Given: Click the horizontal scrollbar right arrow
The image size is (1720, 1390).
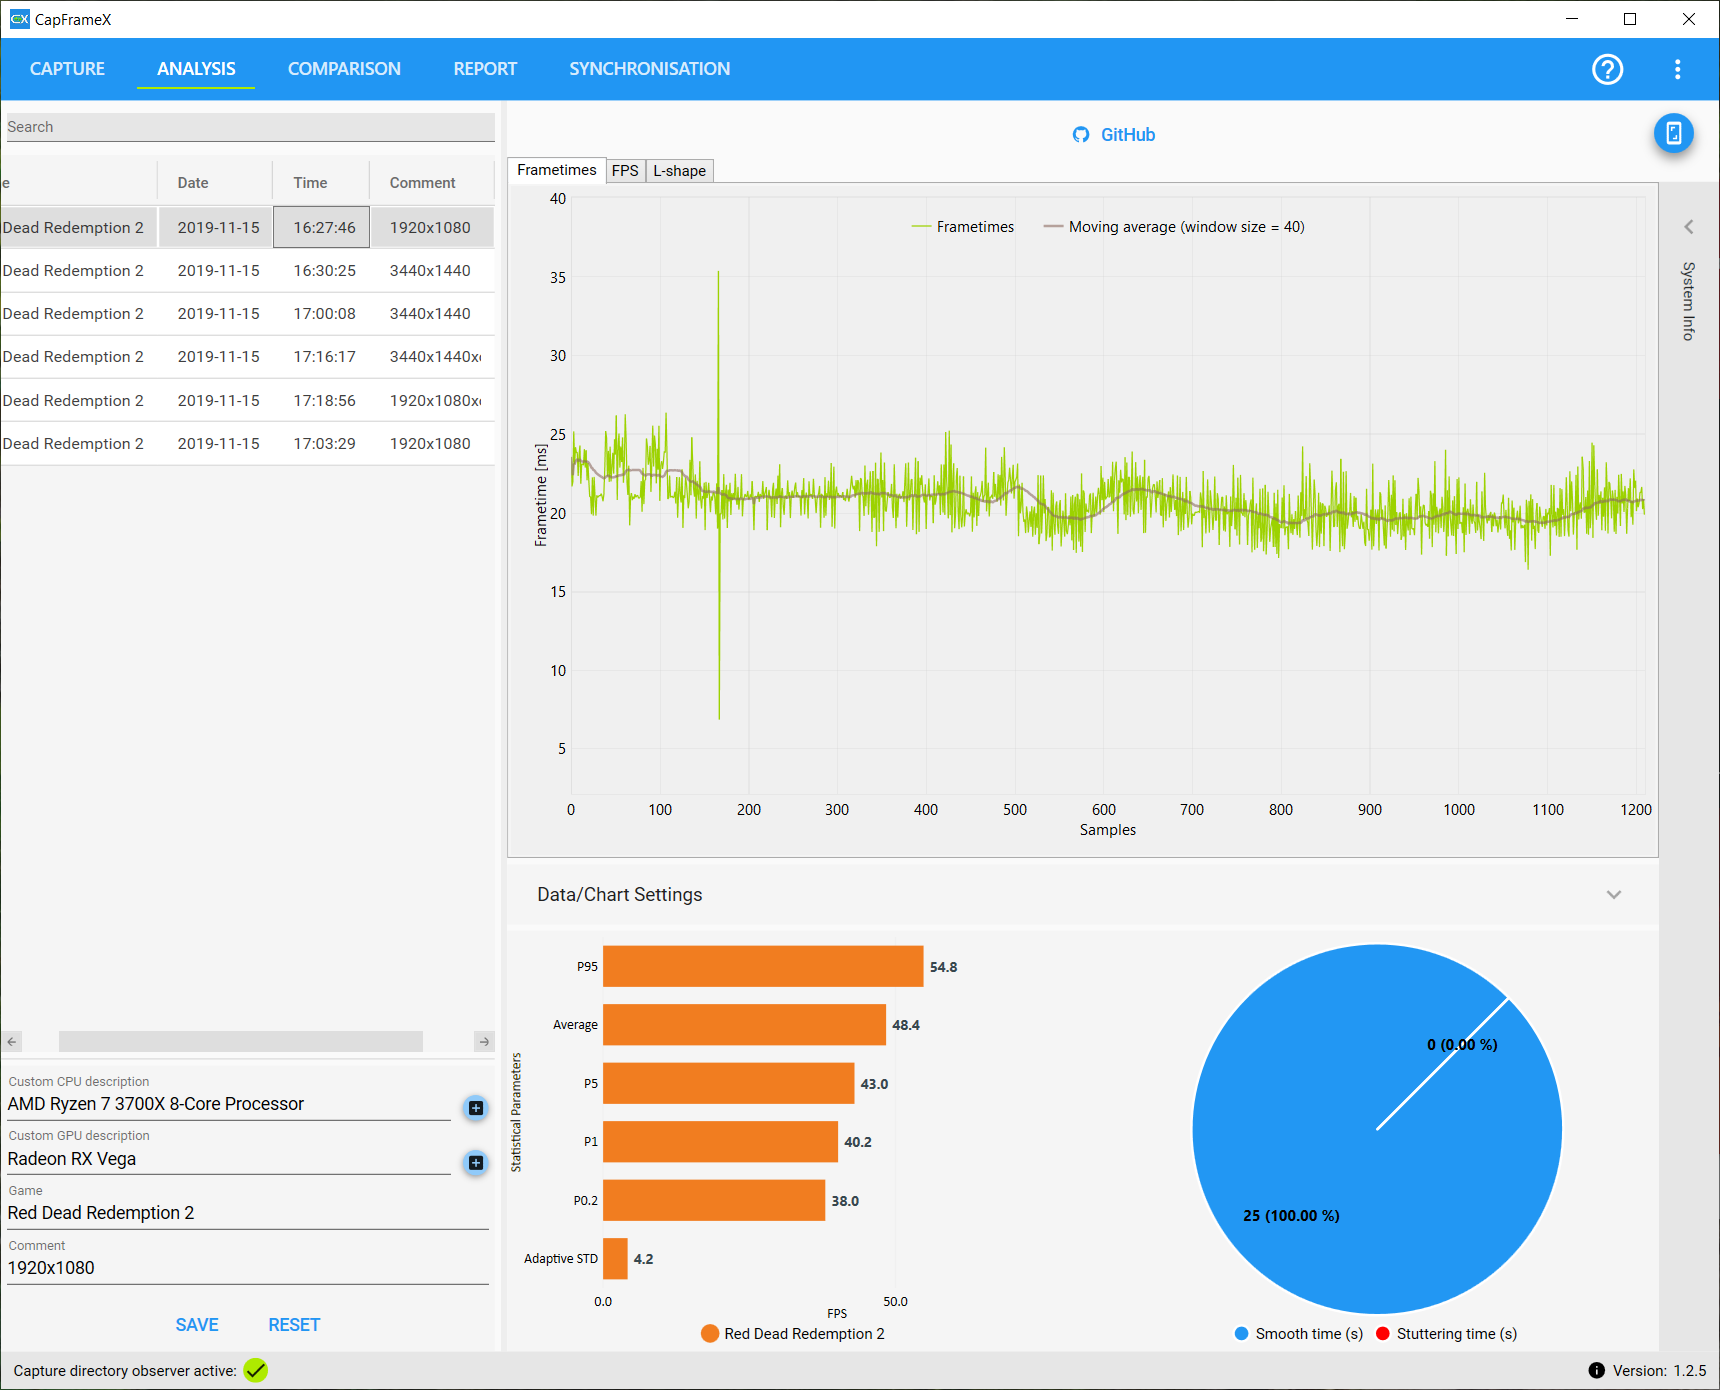Looking at the screenshot, I should 484,1042.
